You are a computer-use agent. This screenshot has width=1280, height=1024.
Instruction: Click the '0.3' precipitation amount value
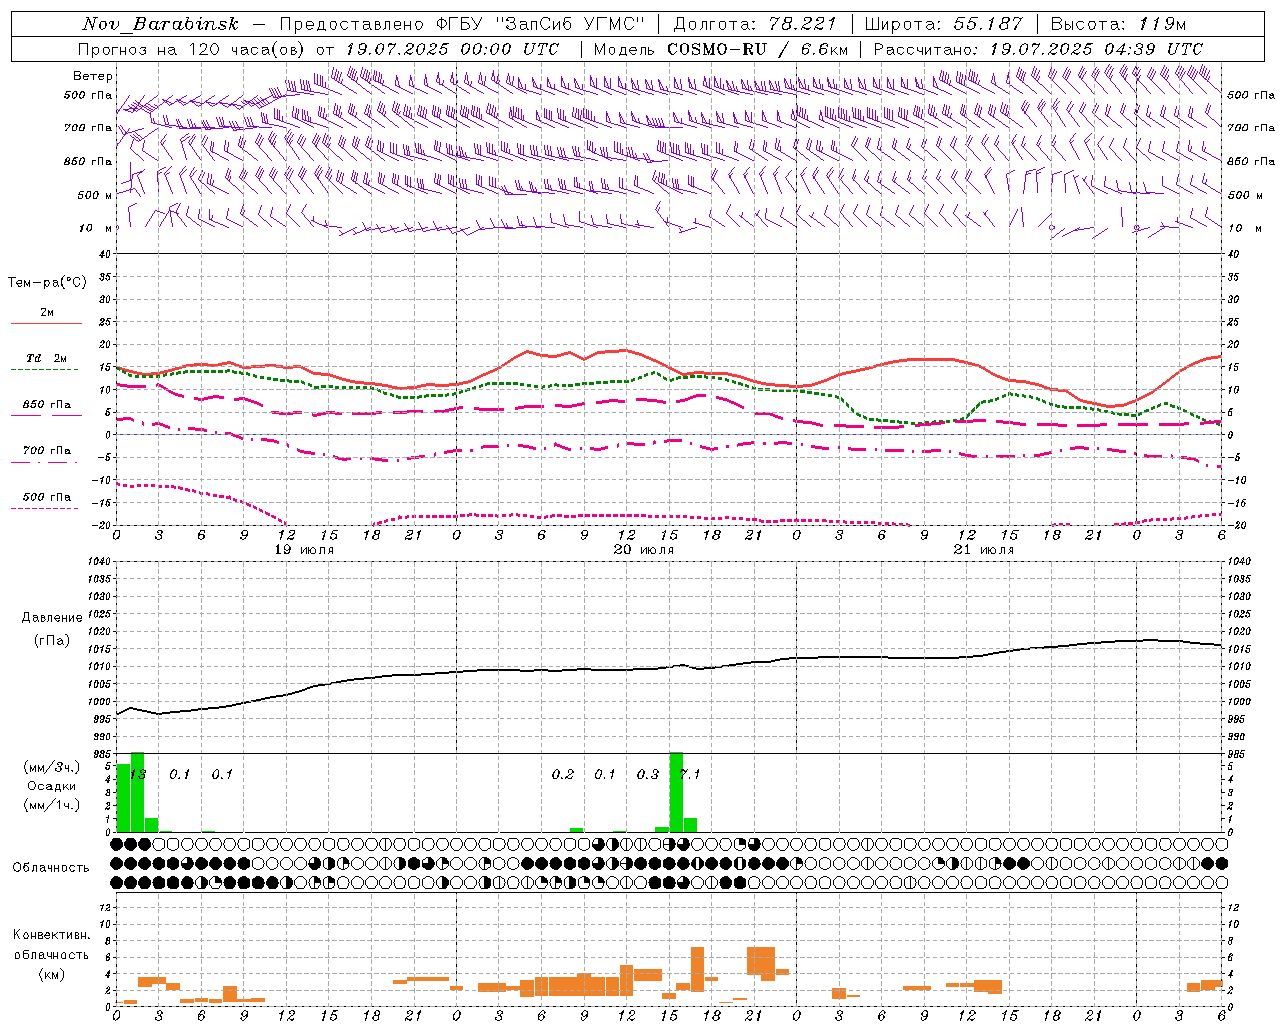click(648, 774)
